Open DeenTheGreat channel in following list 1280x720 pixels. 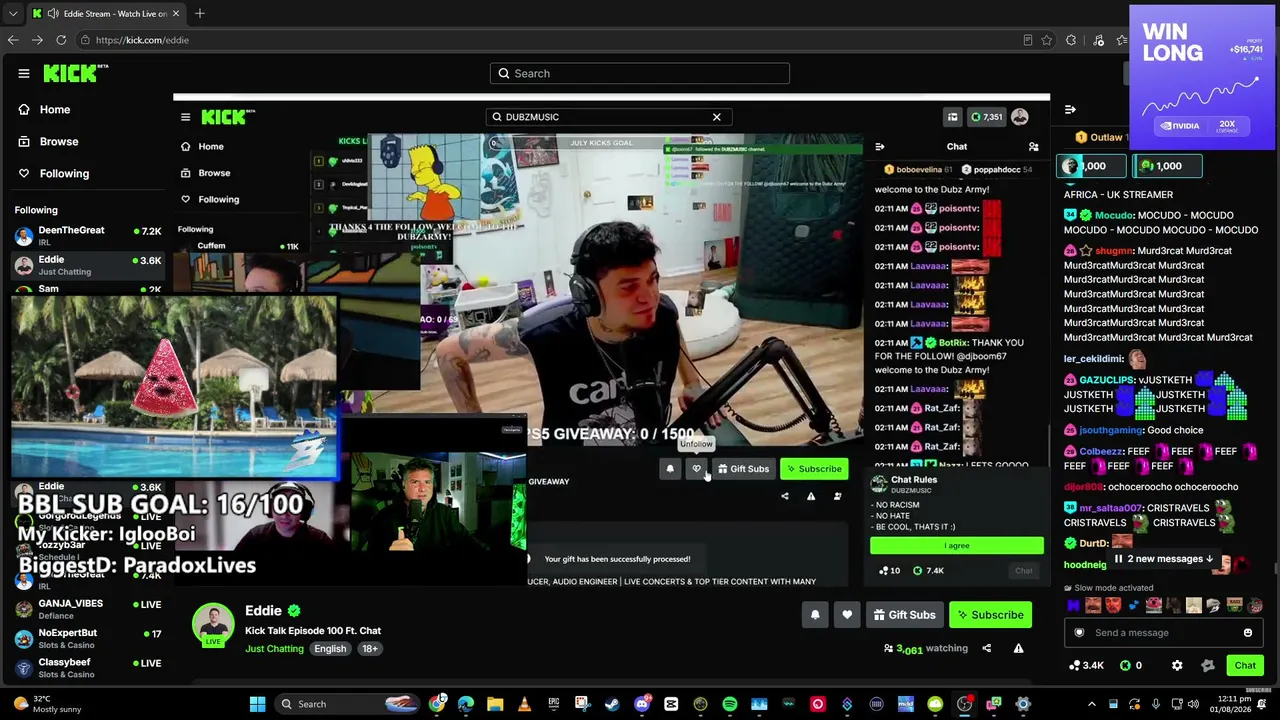87,235
